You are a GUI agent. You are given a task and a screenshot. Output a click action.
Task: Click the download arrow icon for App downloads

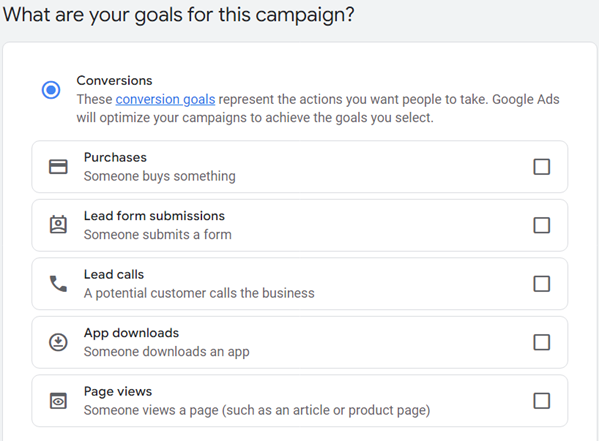tap(58, 342)
